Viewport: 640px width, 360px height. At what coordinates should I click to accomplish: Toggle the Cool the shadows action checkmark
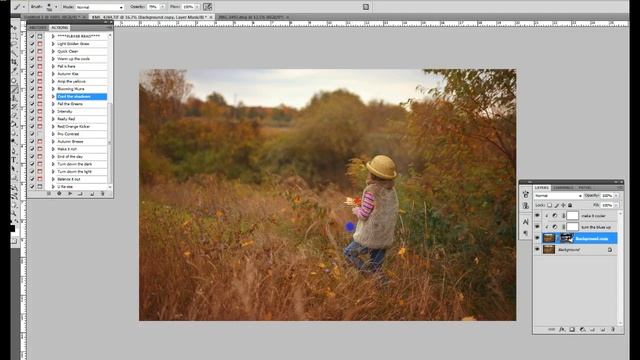[32, 96]
